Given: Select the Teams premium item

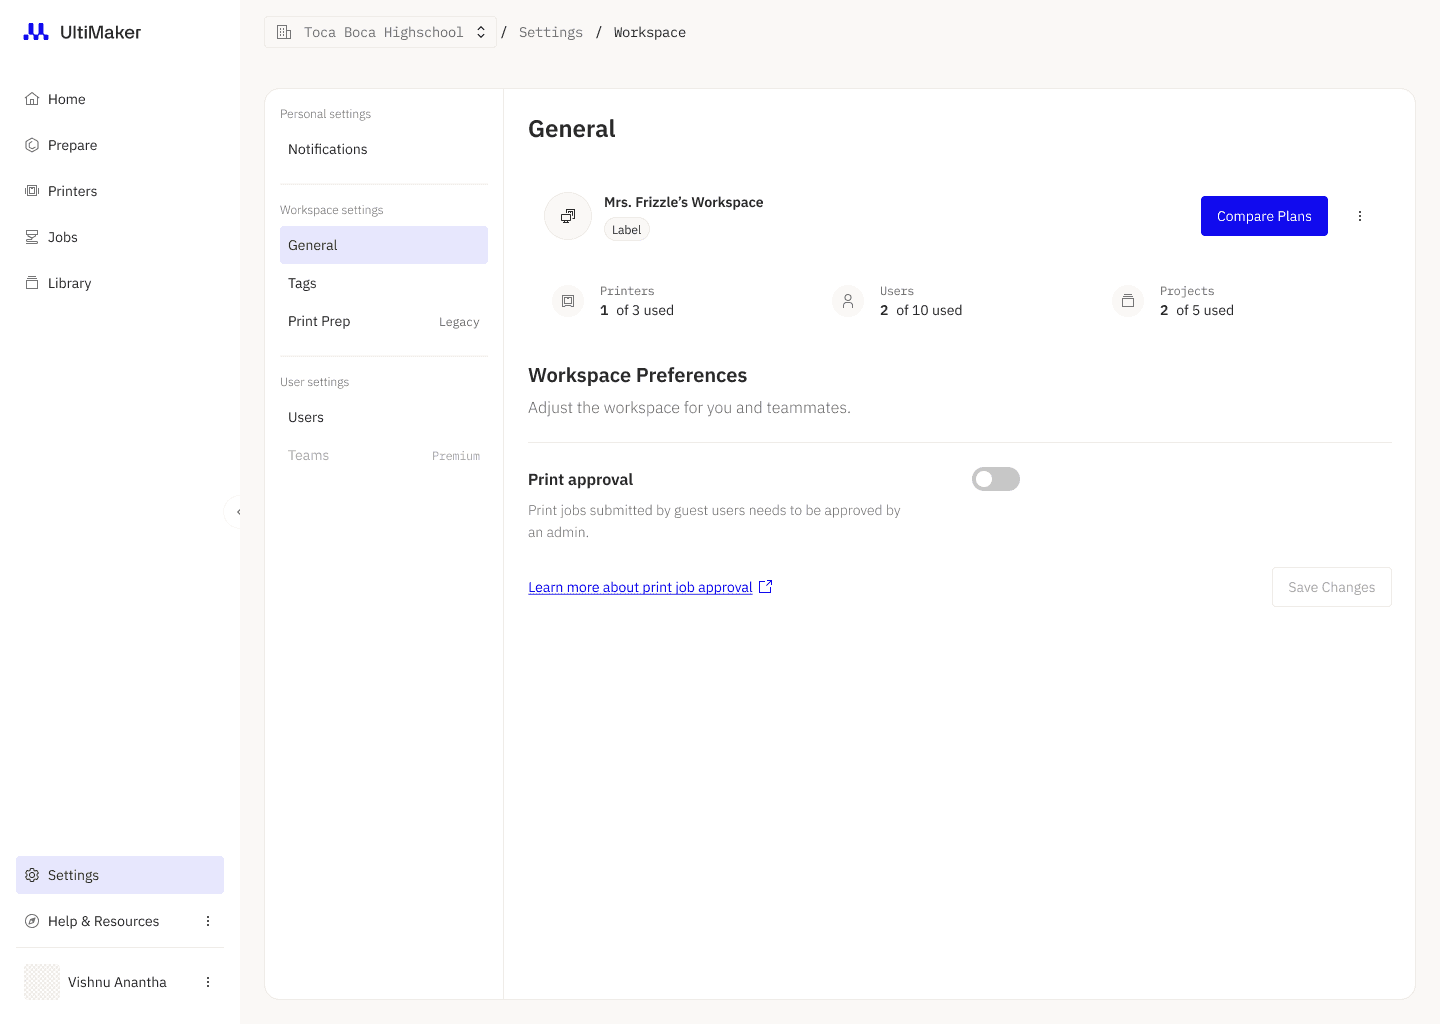Looking at the screenshot, I should tap(384, 455).
